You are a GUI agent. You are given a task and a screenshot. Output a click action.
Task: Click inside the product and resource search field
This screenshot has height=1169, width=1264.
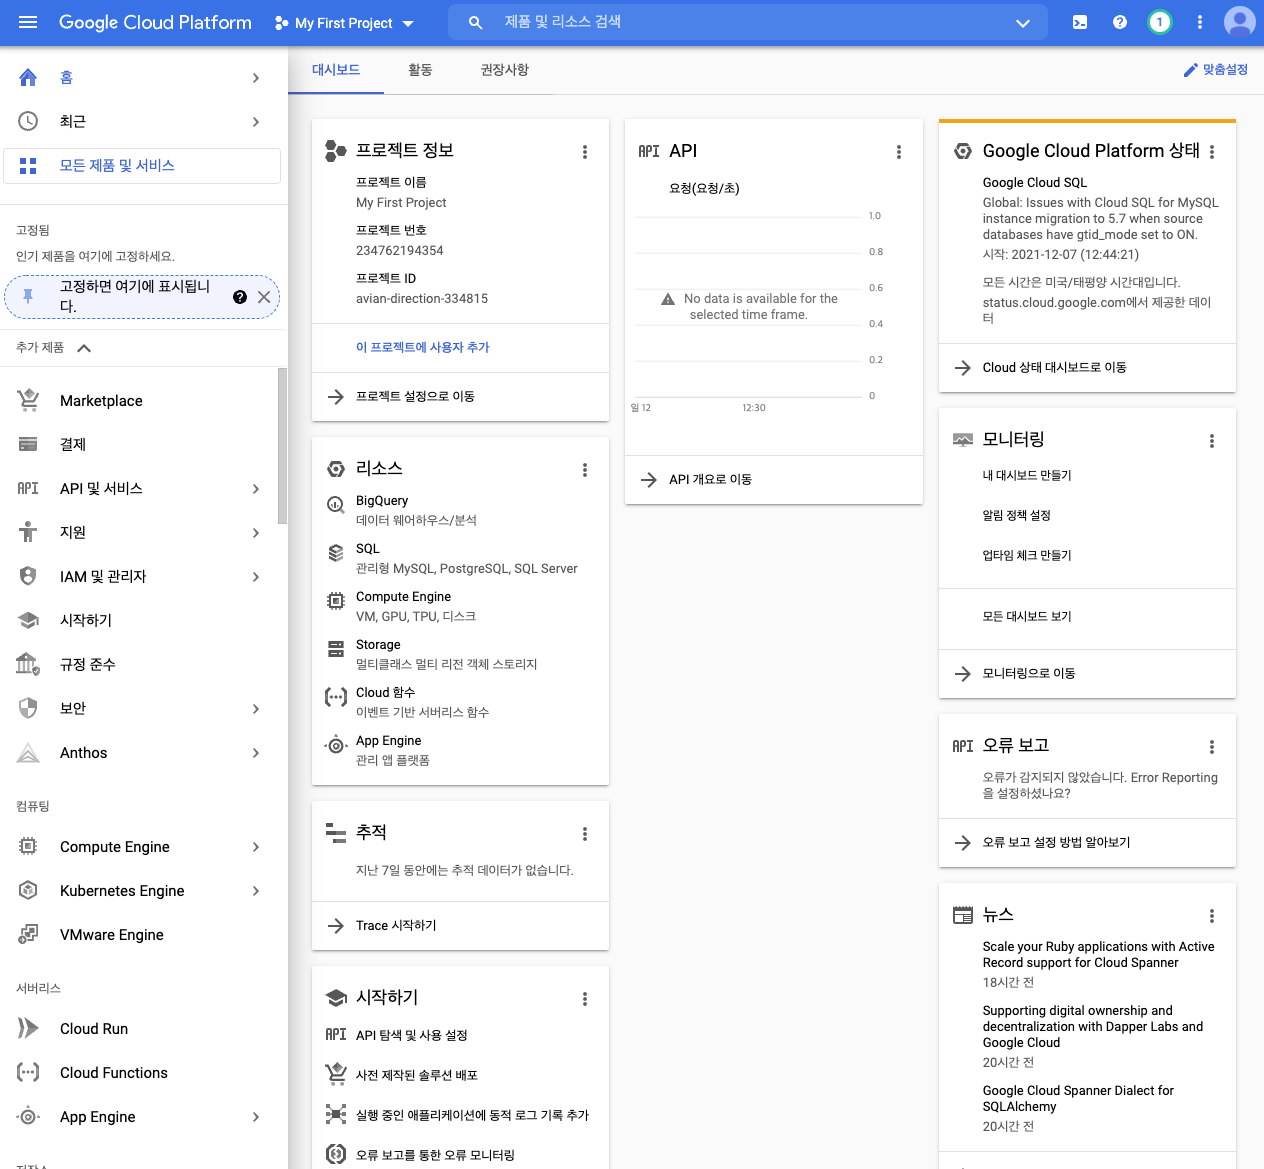coord(750,22)
